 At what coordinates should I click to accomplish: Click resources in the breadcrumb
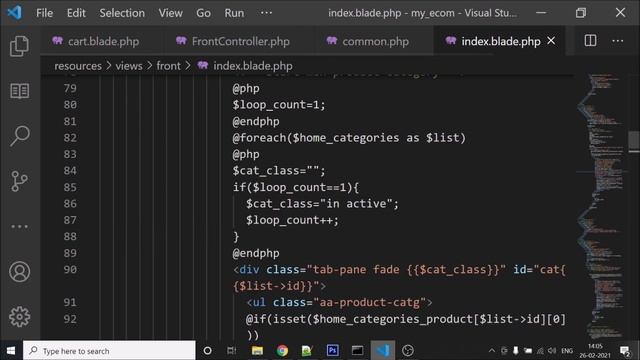[78, 66]
